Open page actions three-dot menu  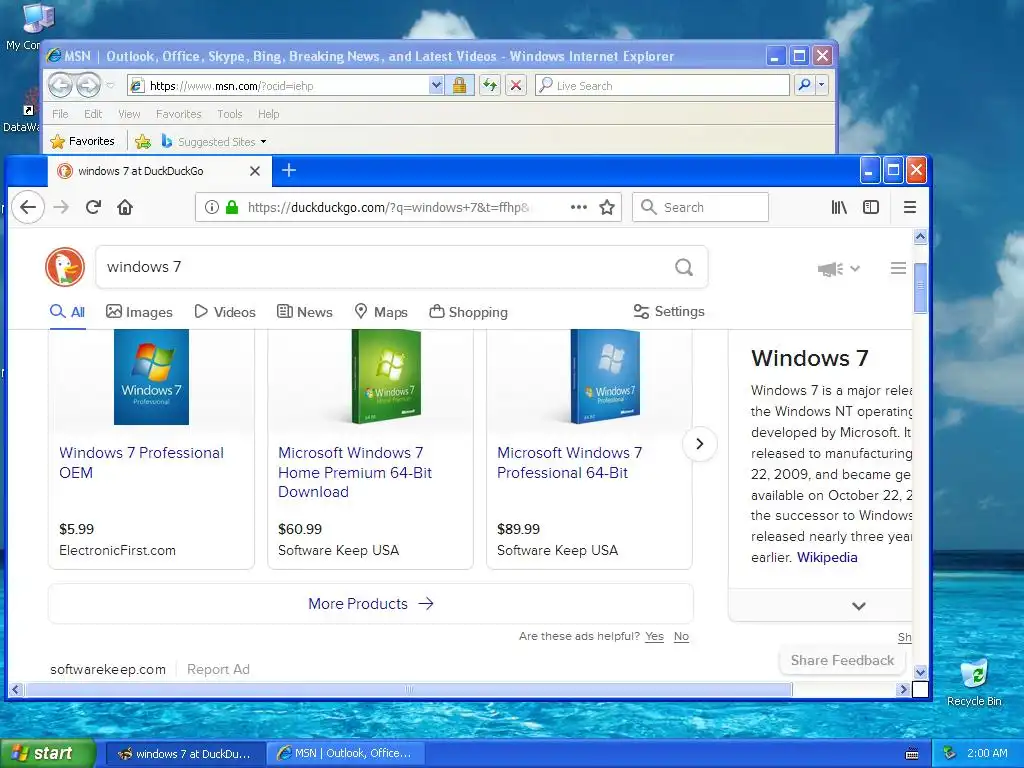(x=579, y=208)
